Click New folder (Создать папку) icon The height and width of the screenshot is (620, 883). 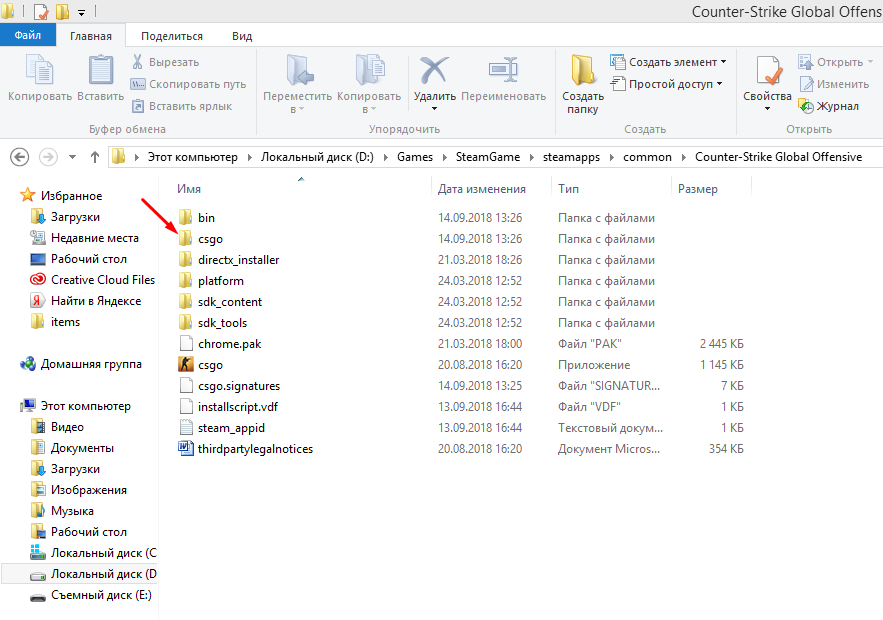[x=582, y=70]
